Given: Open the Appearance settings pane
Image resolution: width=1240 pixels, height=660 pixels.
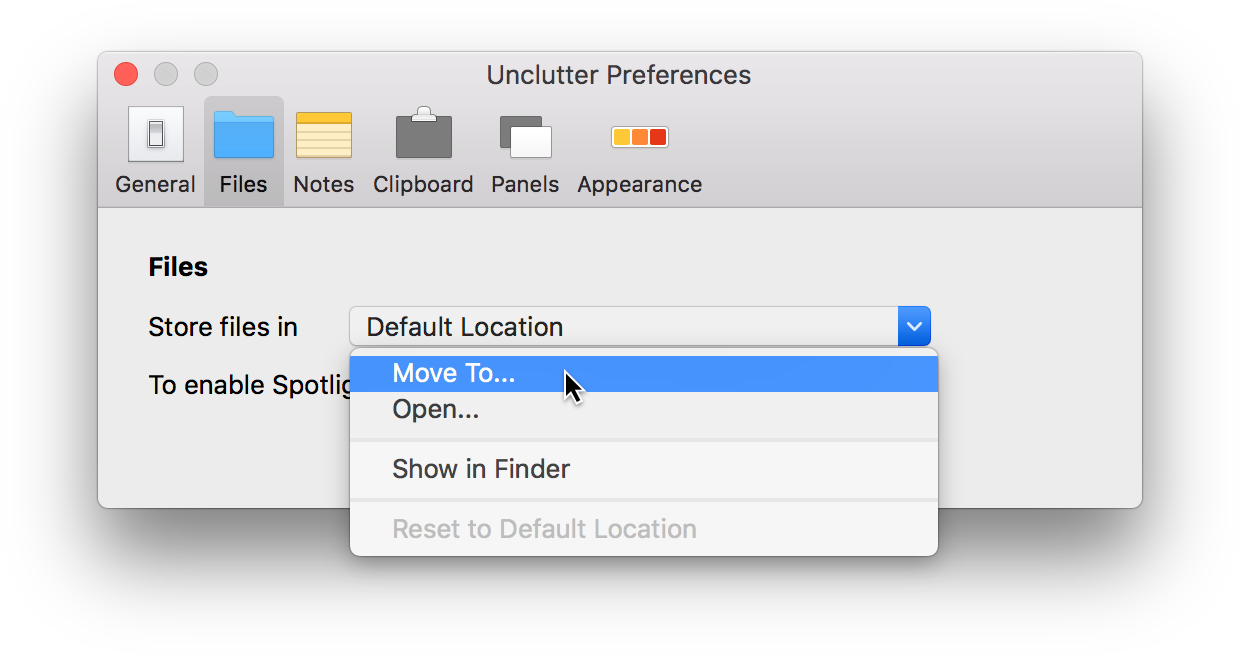Looking at the screenshot, I should pyautogui.click(x=639, y=148).
